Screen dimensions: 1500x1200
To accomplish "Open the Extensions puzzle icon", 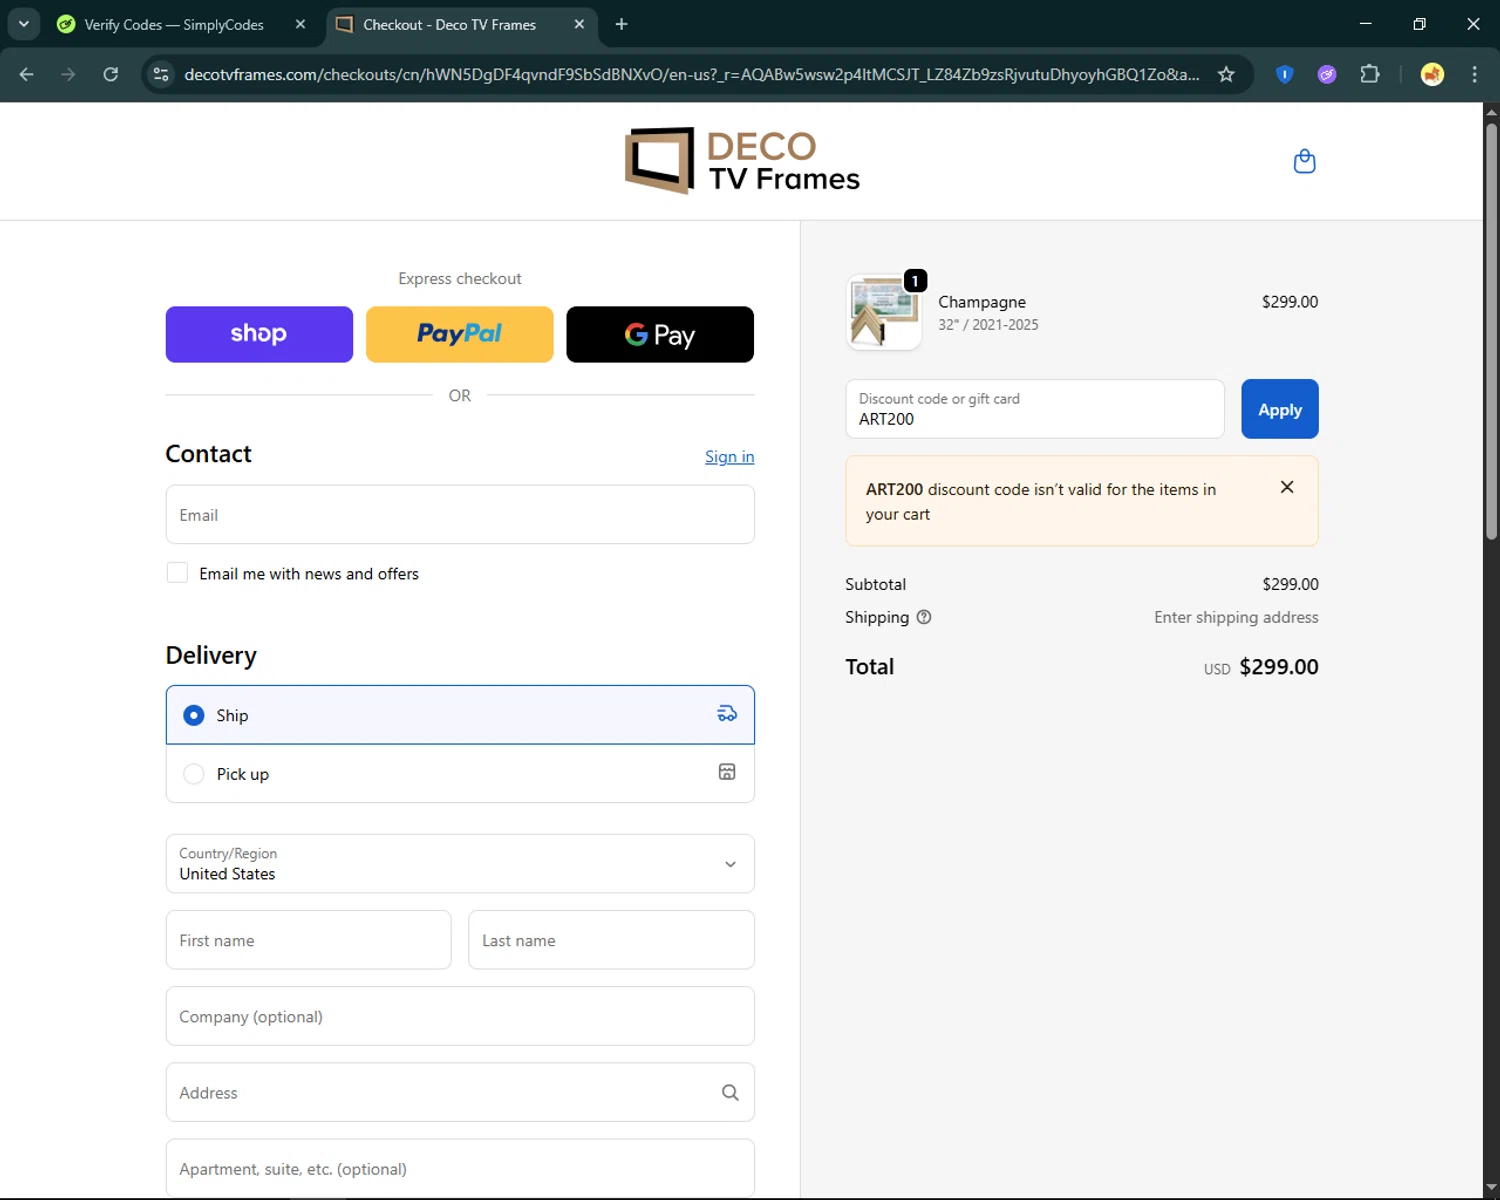I will click(x=1370, y=74).
